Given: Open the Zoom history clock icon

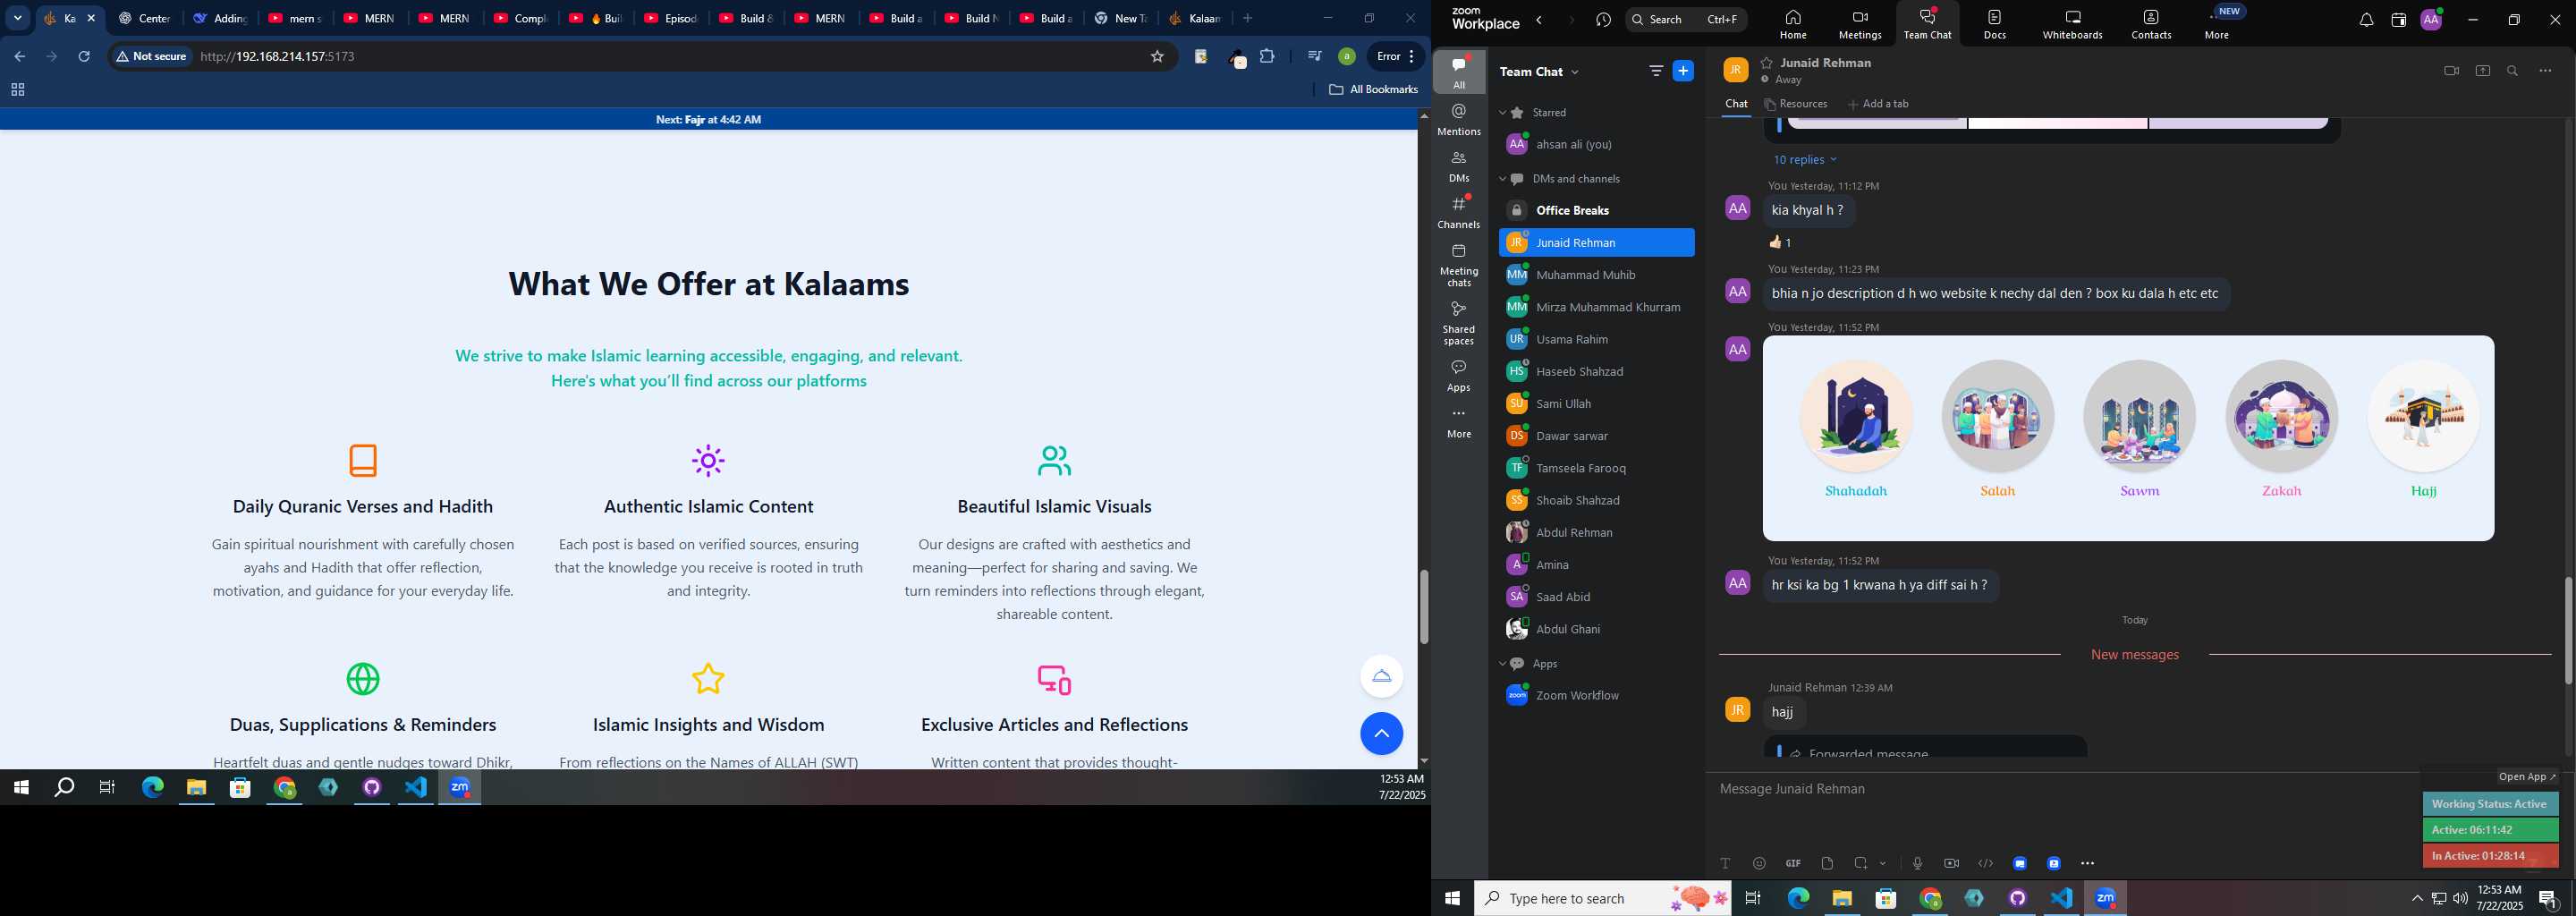Looking at the screenshot, I should pyautogui.click(x=1603, y=20).
